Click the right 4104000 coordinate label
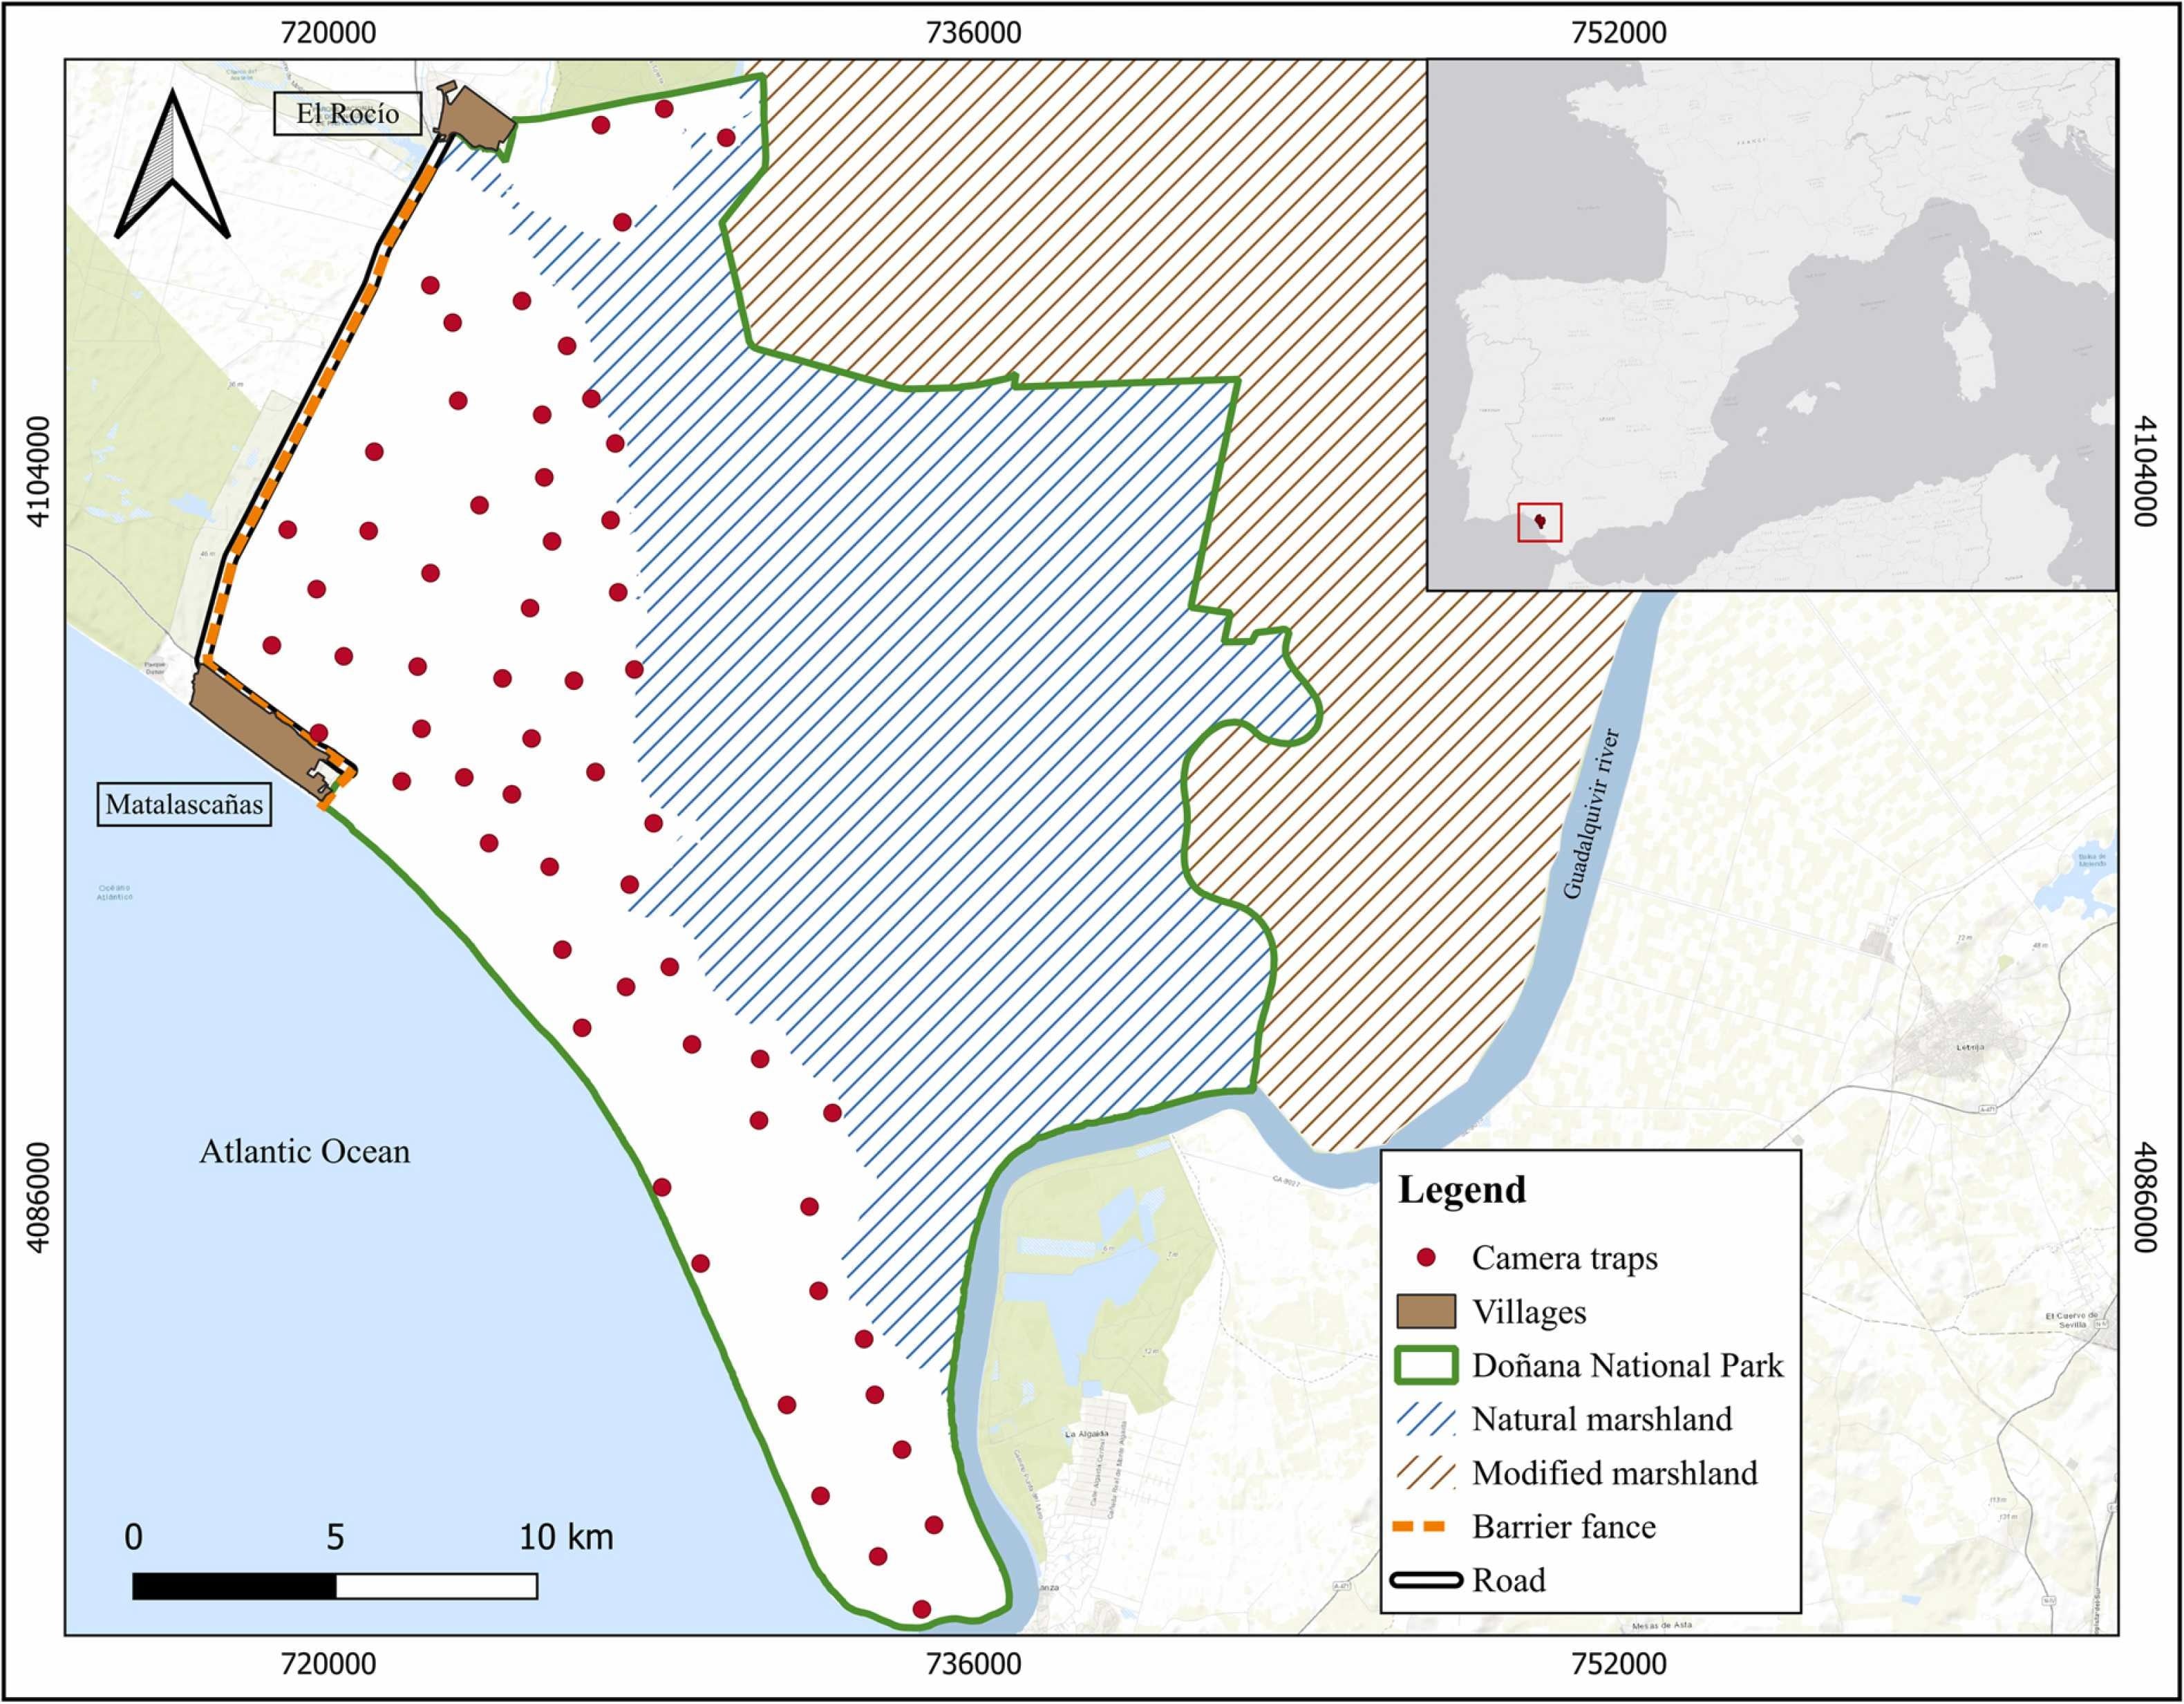Screen dimensions: 2184x1704 (2146, 471)
